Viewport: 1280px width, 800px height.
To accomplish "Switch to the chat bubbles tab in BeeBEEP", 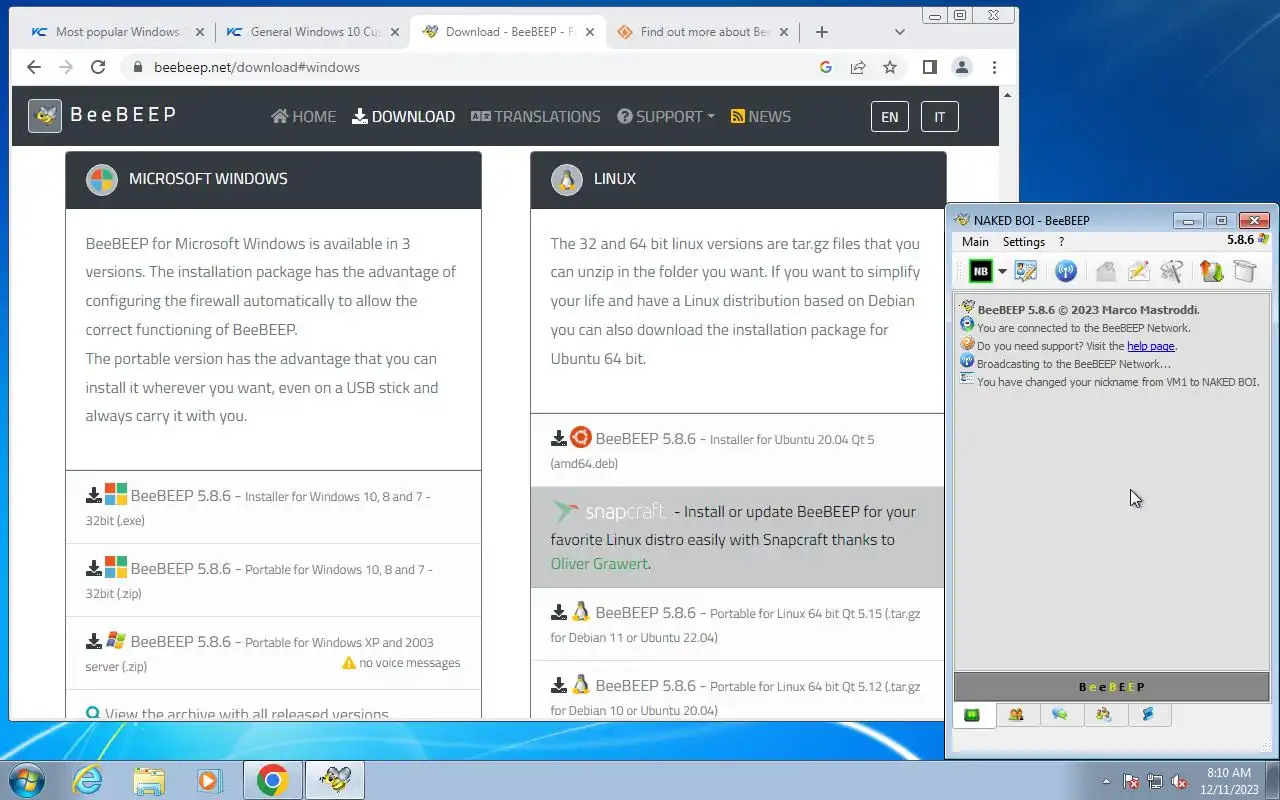I will [1060, 715].
